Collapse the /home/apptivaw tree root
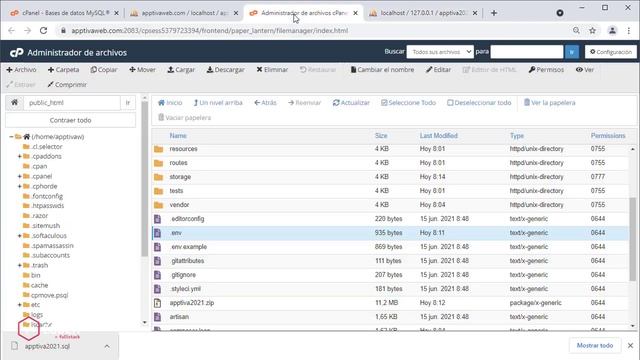Viewport: 640px width, 360px height. click(x=11, y=137)
